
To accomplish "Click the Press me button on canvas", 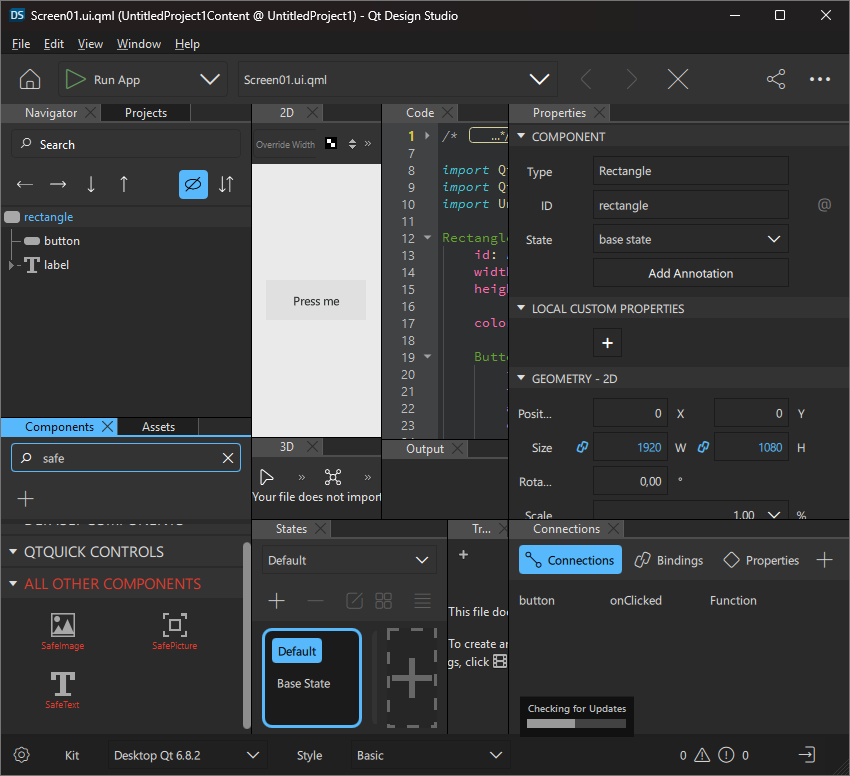I will tap(316, 300).
